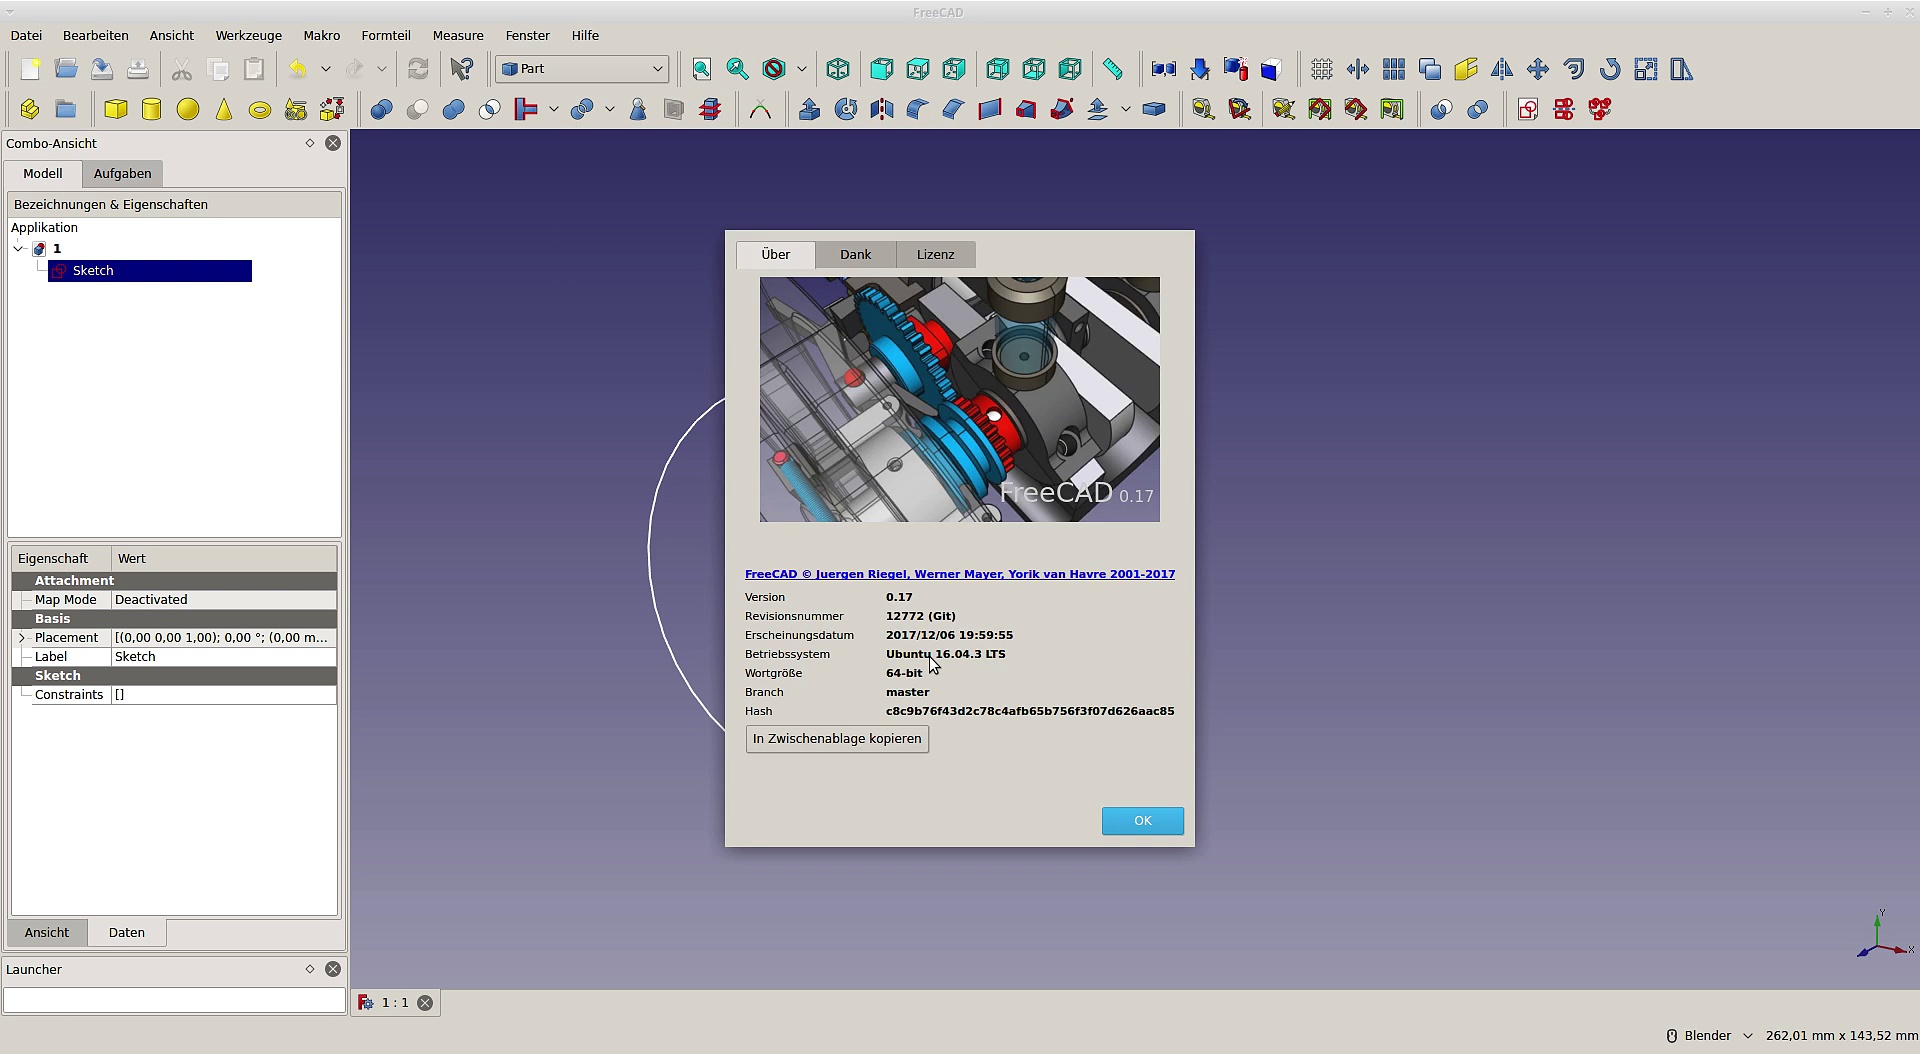Click the FreeCAD 0.17 splash image
The width and height of the screenshot is (1920, 1054).
point(960,399)
